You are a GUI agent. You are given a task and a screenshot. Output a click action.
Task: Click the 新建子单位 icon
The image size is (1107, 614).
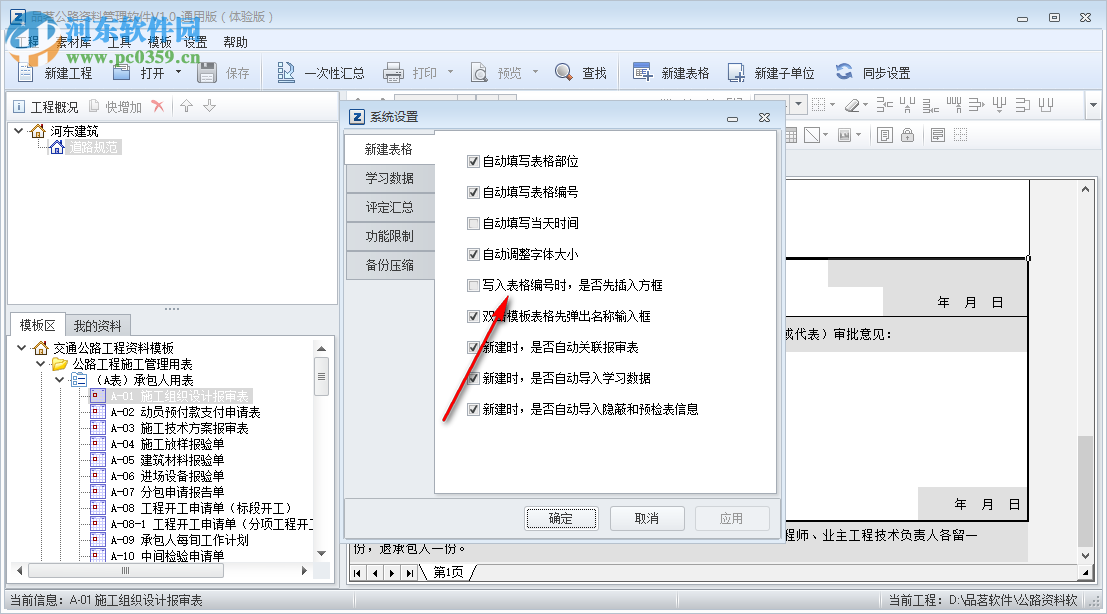point(735,71)
